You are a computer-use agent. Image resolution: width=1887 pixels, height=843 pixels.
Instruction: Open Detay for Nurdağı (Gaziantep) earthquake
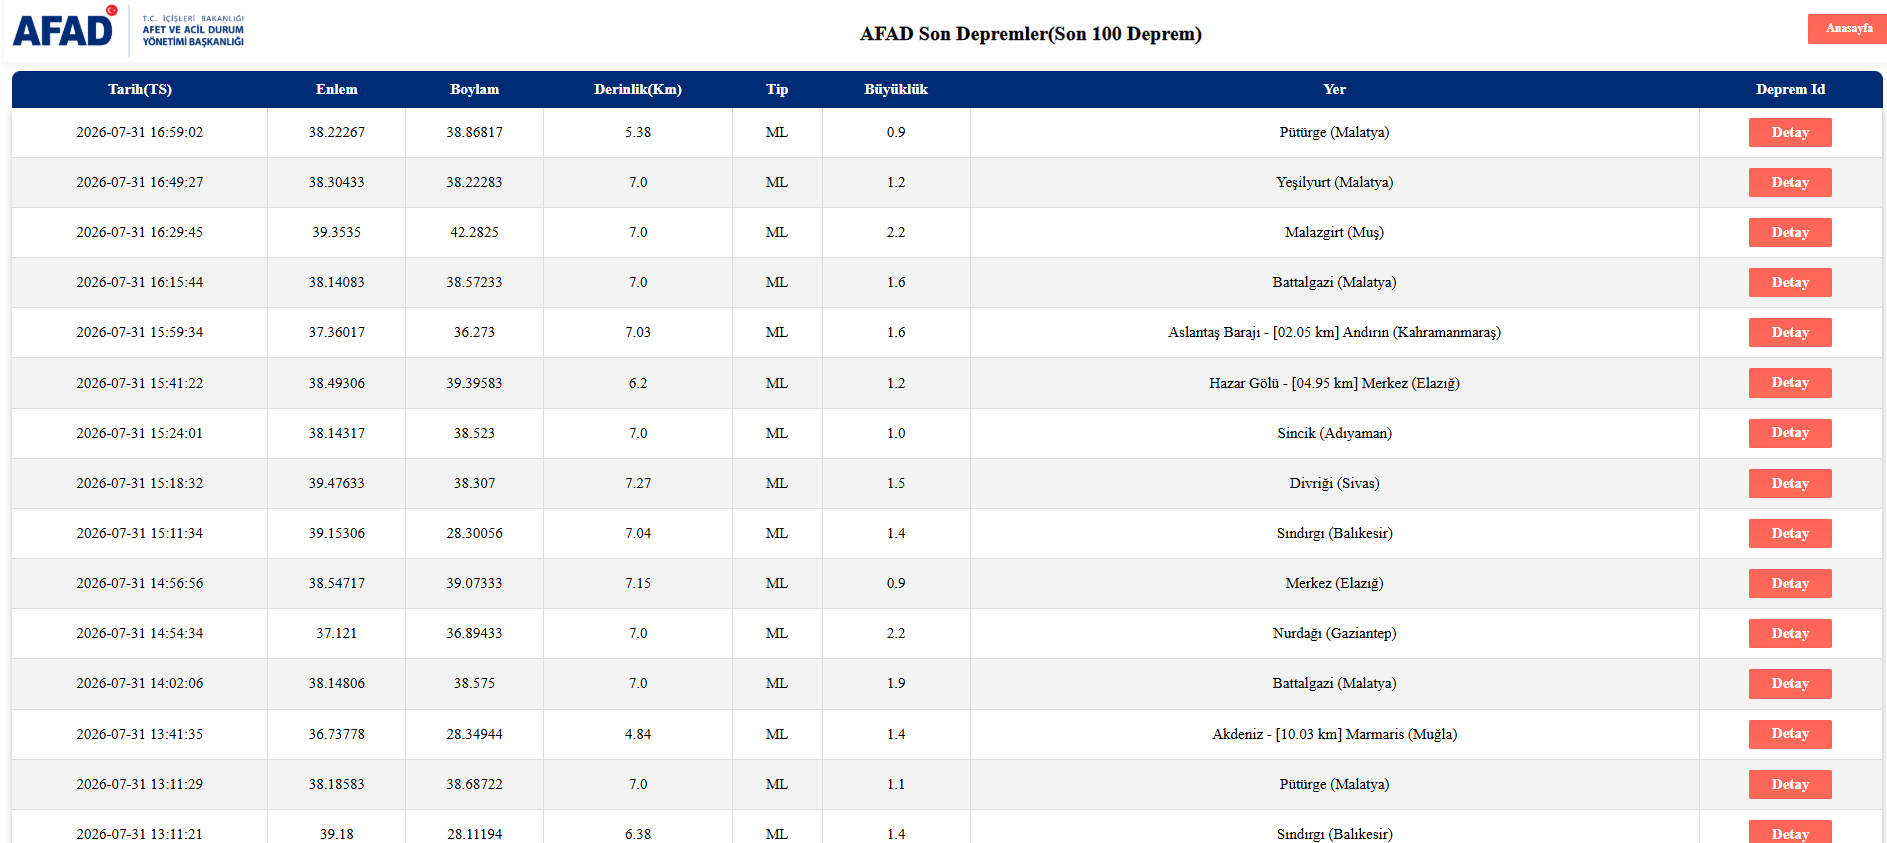click(1790, 633)
